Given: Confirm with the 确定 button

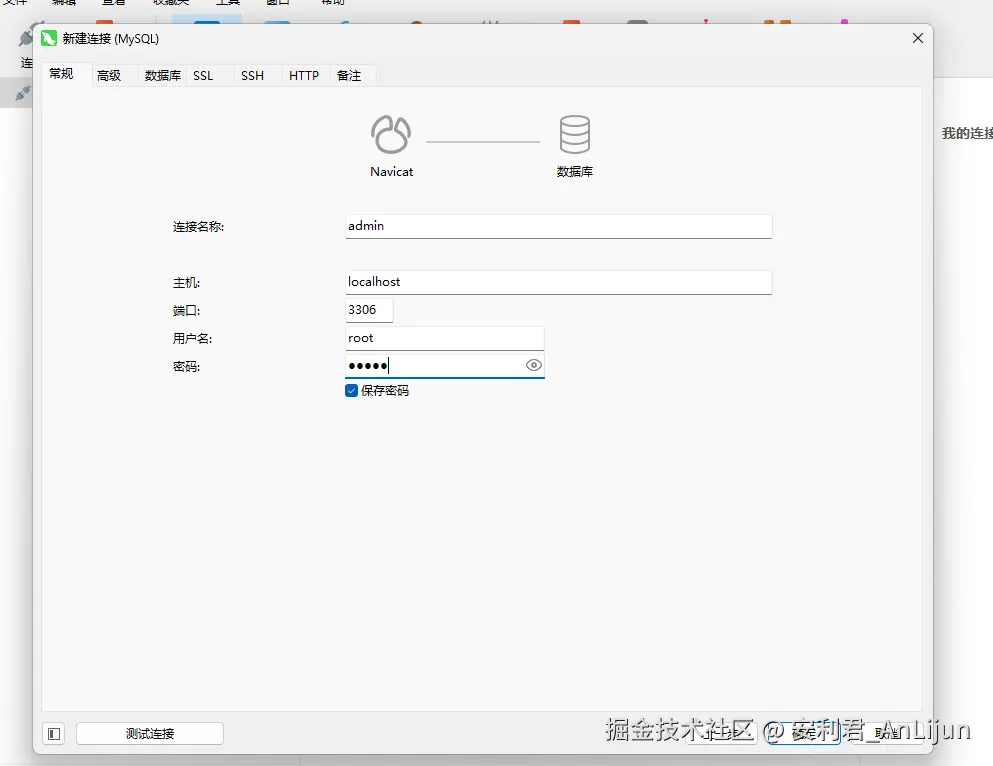Looking at the screenshot, I should click(804, 734).
